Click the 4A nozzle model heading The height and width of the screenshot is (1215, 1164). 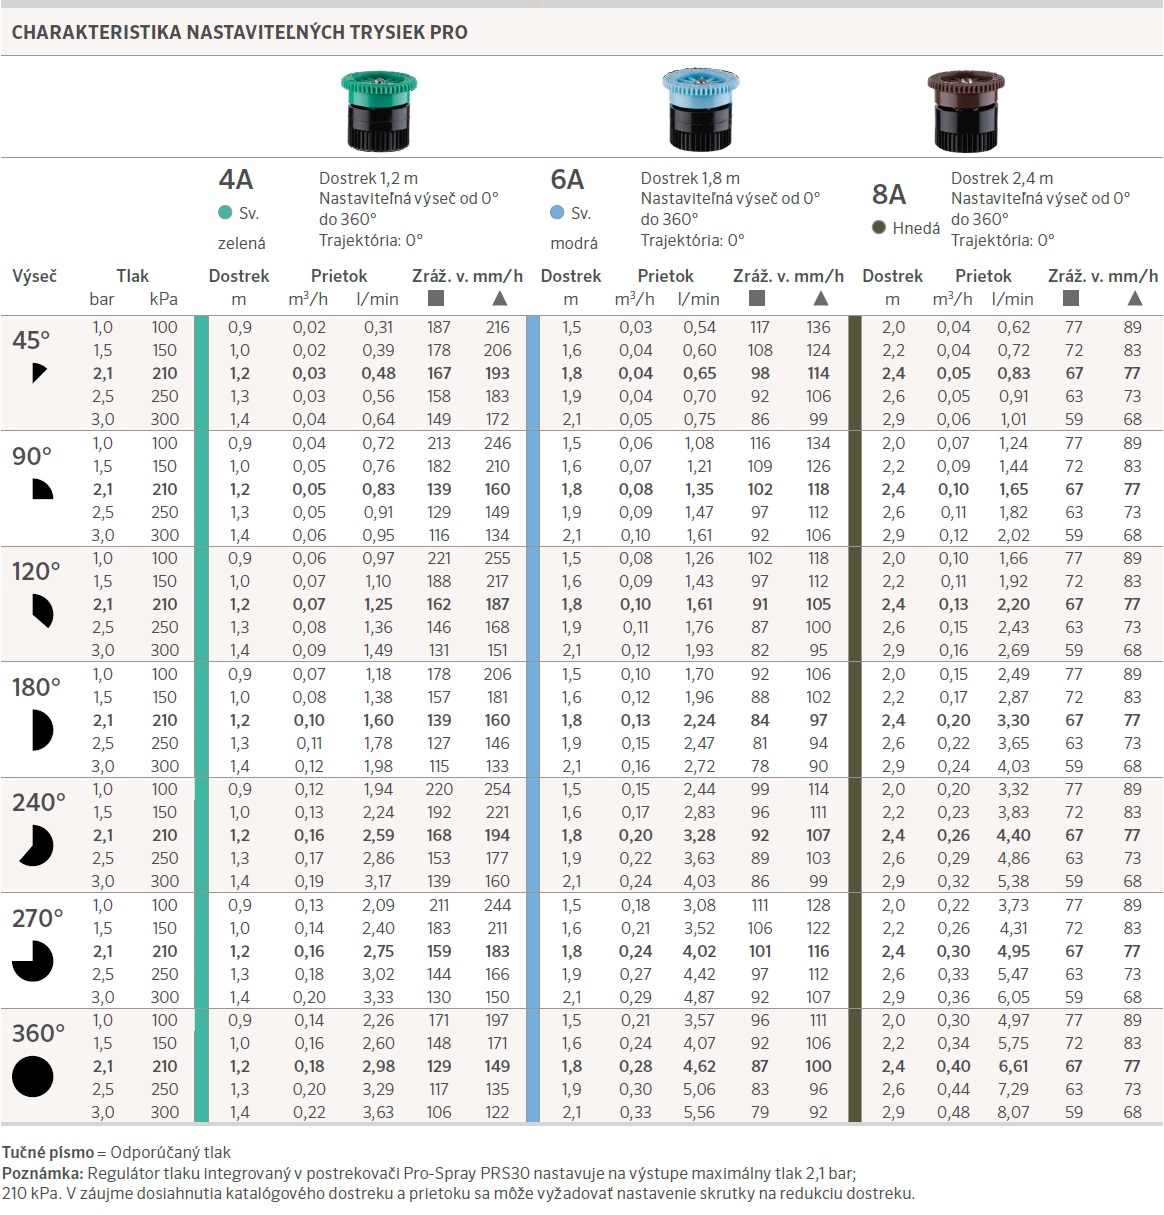236,180
